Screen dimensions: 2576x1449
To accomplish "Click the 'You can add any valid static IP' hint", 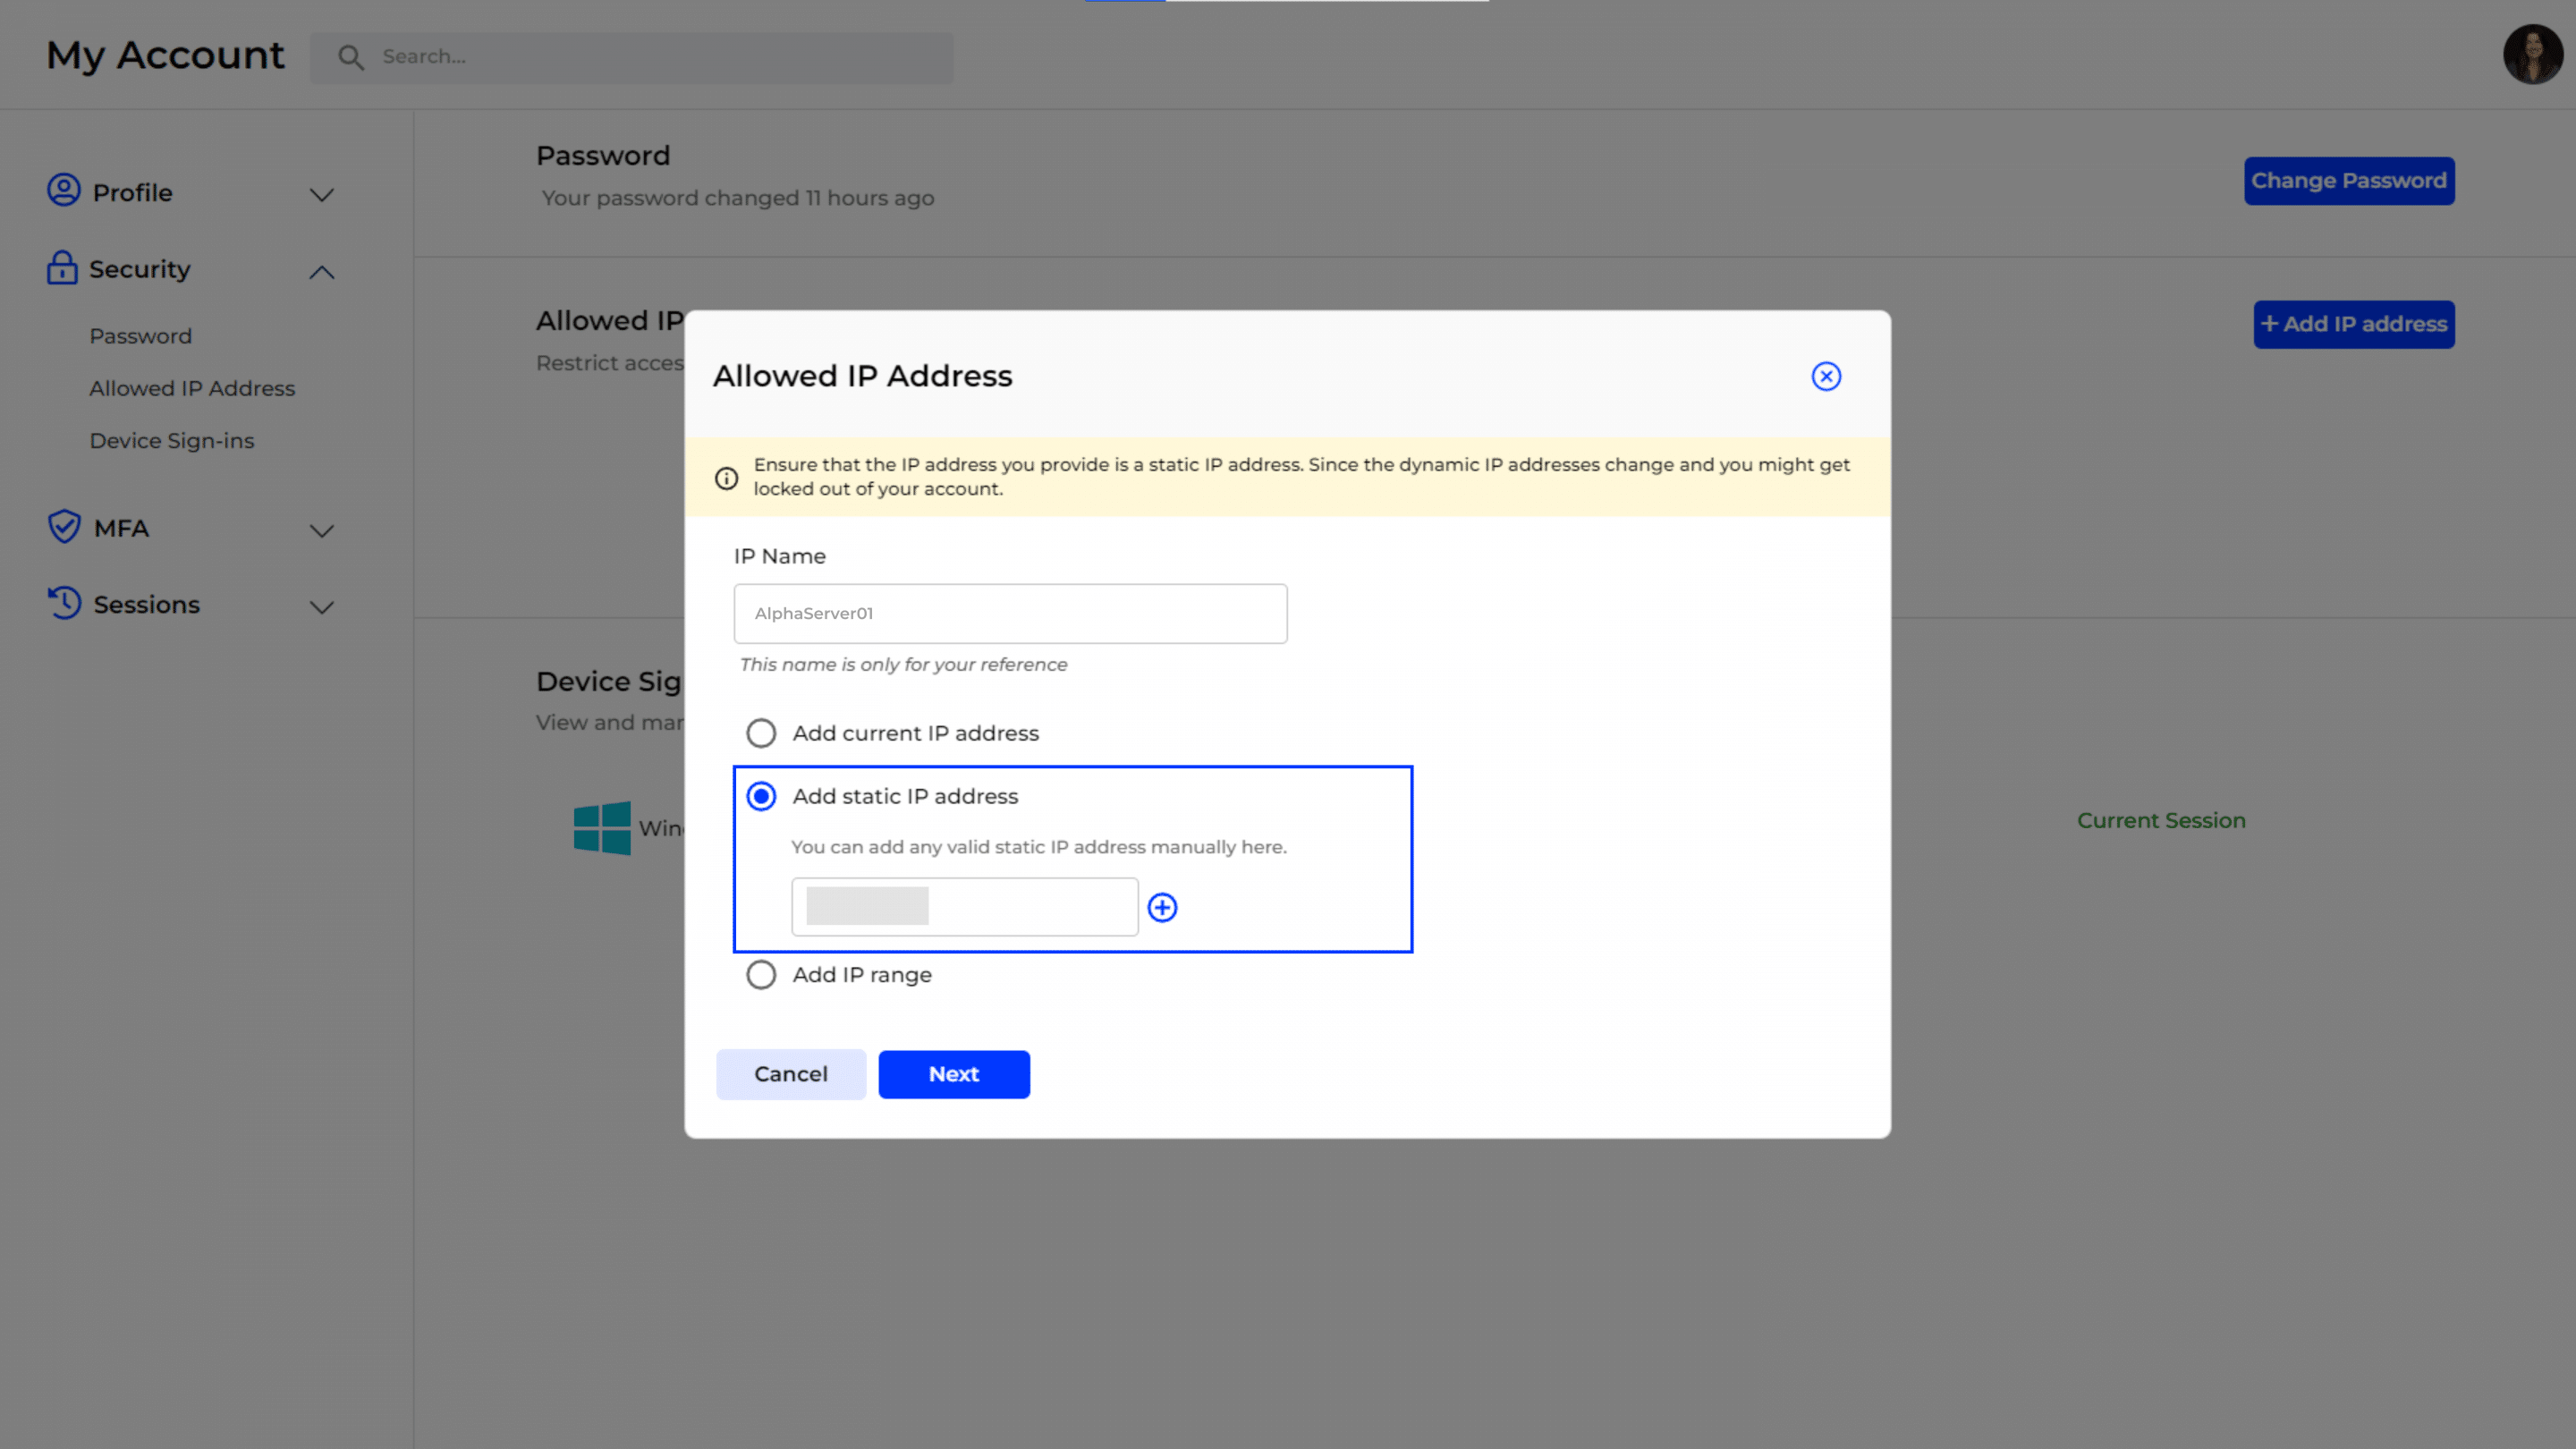I will click(1039, 847).
